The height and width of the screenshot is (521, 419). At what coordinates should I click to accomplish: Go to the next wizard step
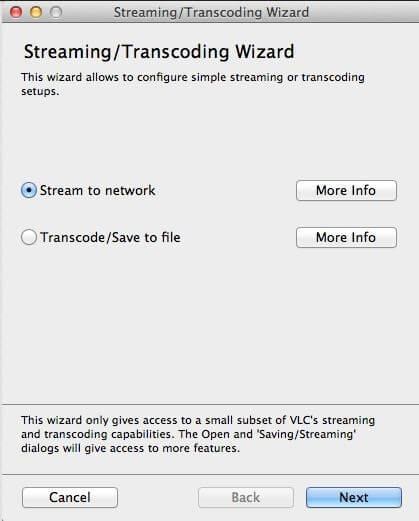pos(354,497)
